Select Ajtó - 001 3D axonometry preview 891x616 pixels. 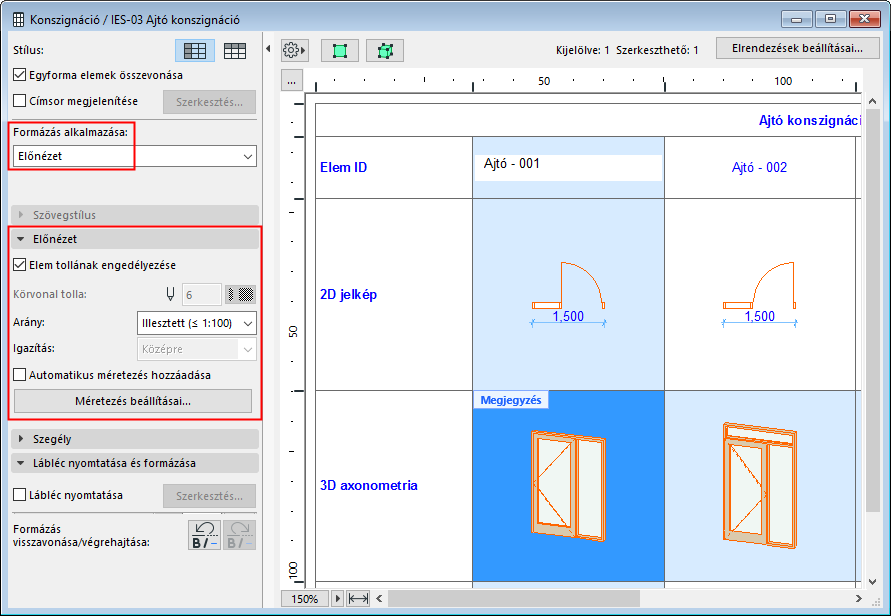[568, 486]
